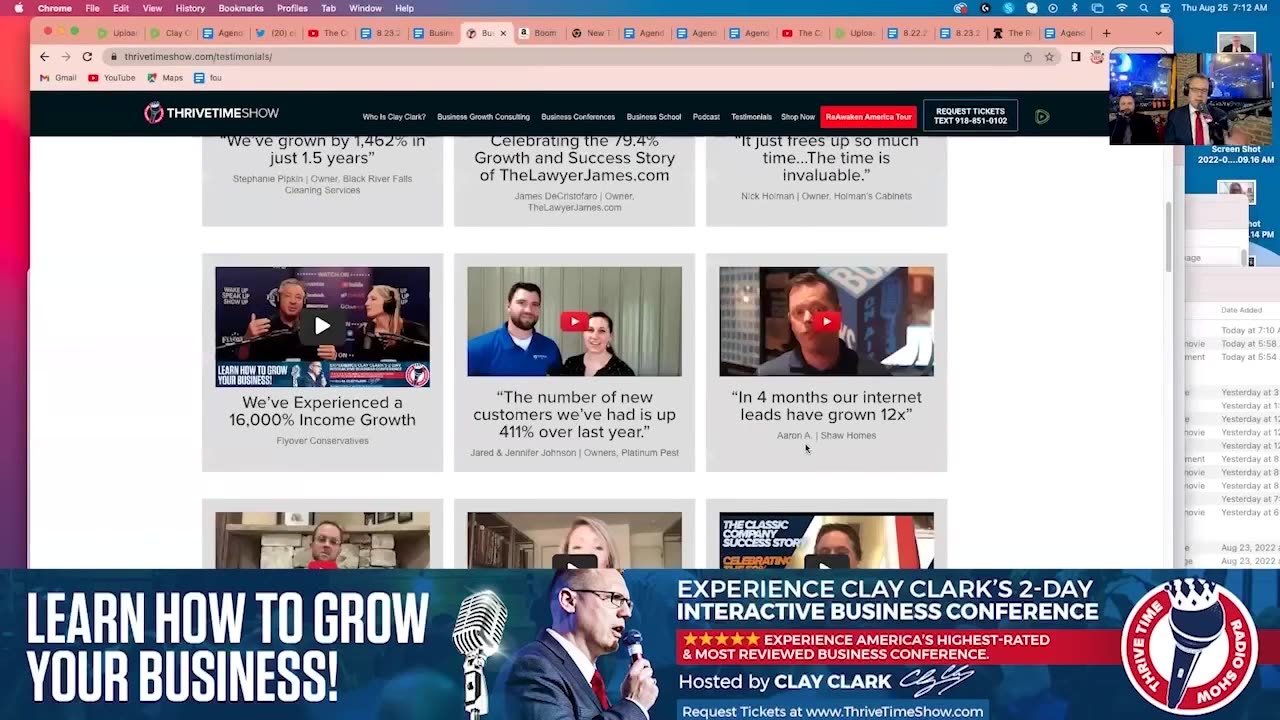Play the Flyover Conservatives video
This screenshot has height=720, width=1280.
click(x=322, y=326)
